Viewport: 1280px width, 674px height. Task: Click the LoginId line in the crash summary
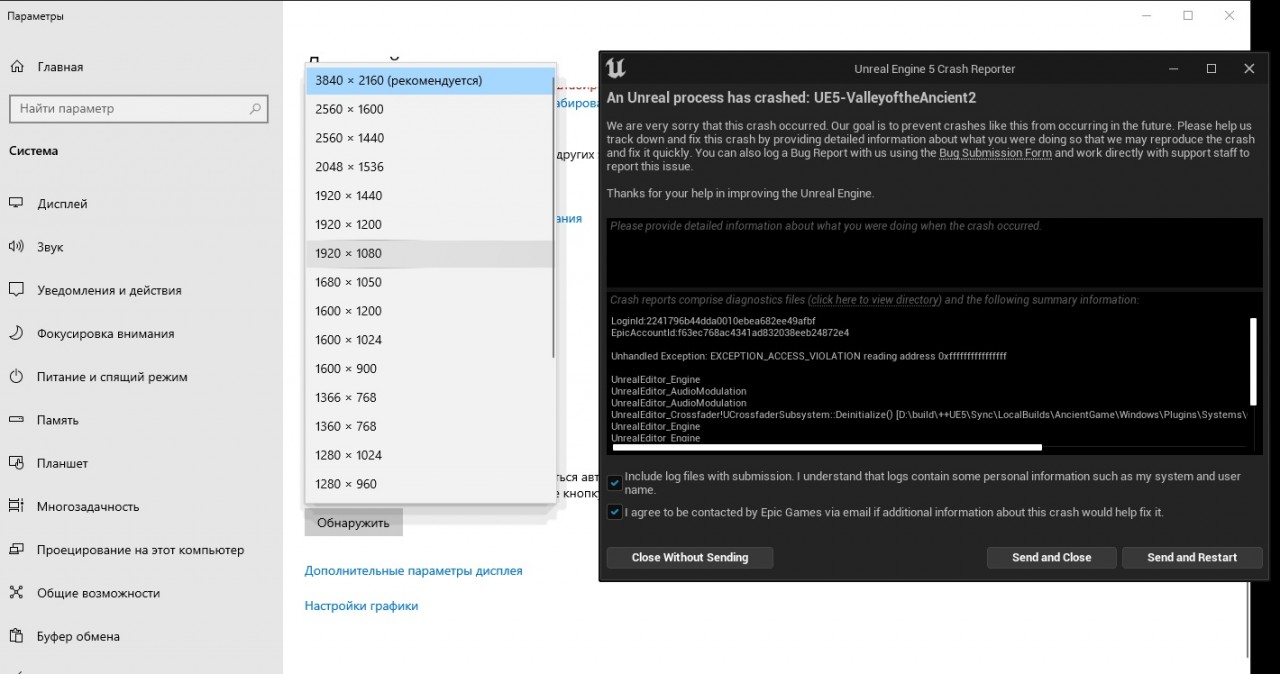[x=713, y=321]
